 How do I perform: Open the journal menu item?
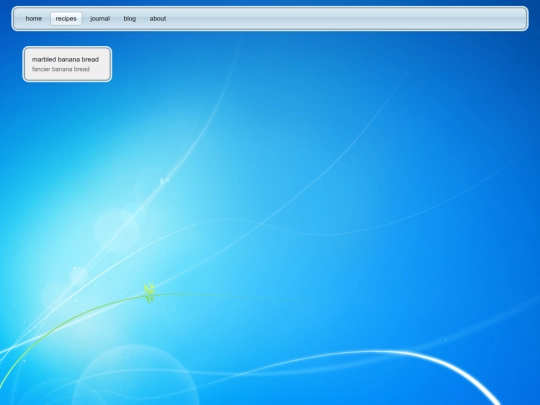click(x=100, y=19)
